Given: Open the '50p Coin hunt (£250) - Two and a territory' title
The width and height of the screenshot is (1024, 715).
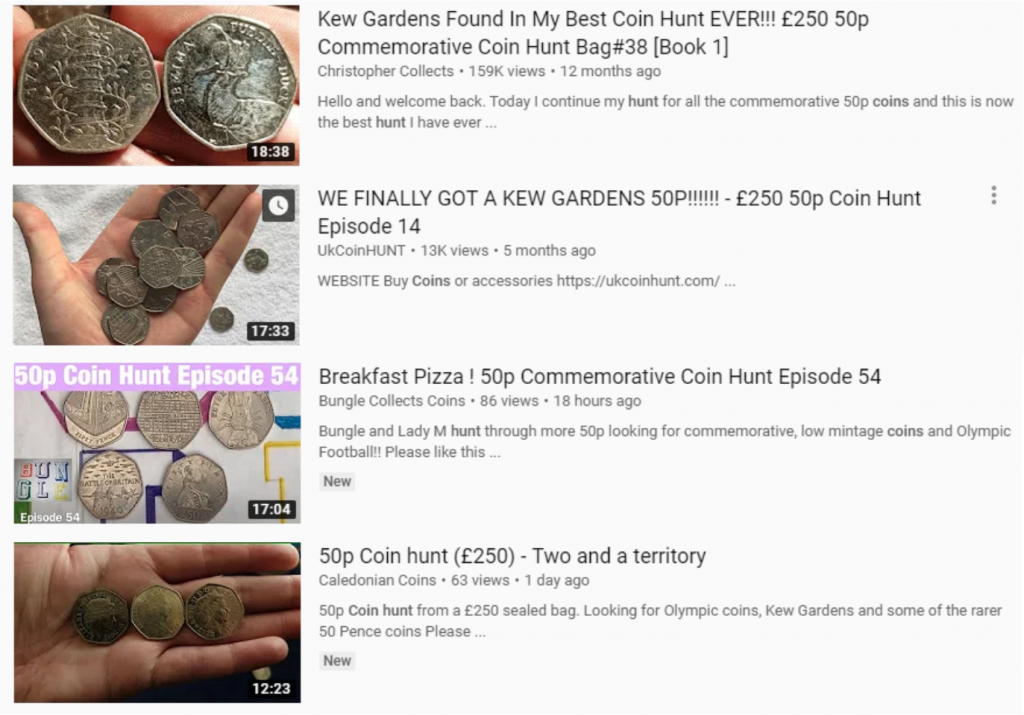Looking at the screenshot, I should tap(512, 556).
